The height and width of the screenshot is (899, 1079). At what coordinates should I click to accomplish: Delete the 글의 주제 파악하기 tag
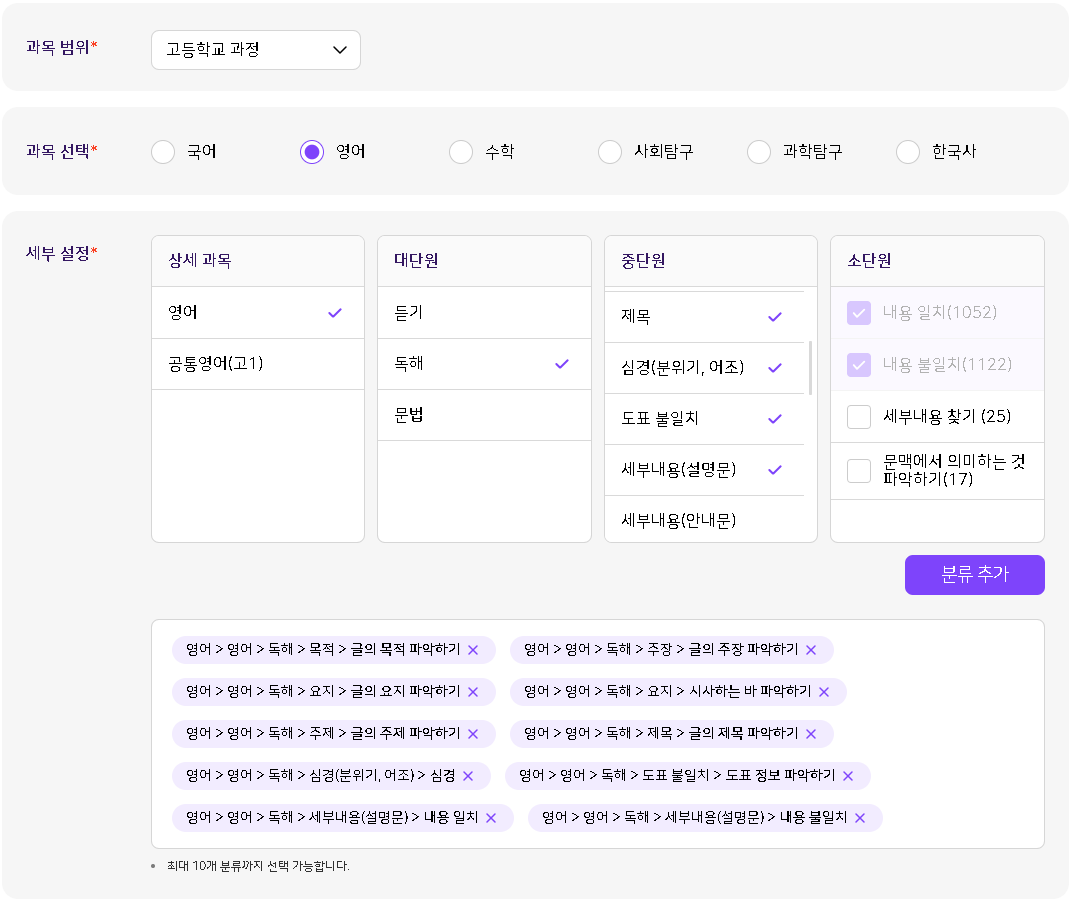(x=473, y=734)
